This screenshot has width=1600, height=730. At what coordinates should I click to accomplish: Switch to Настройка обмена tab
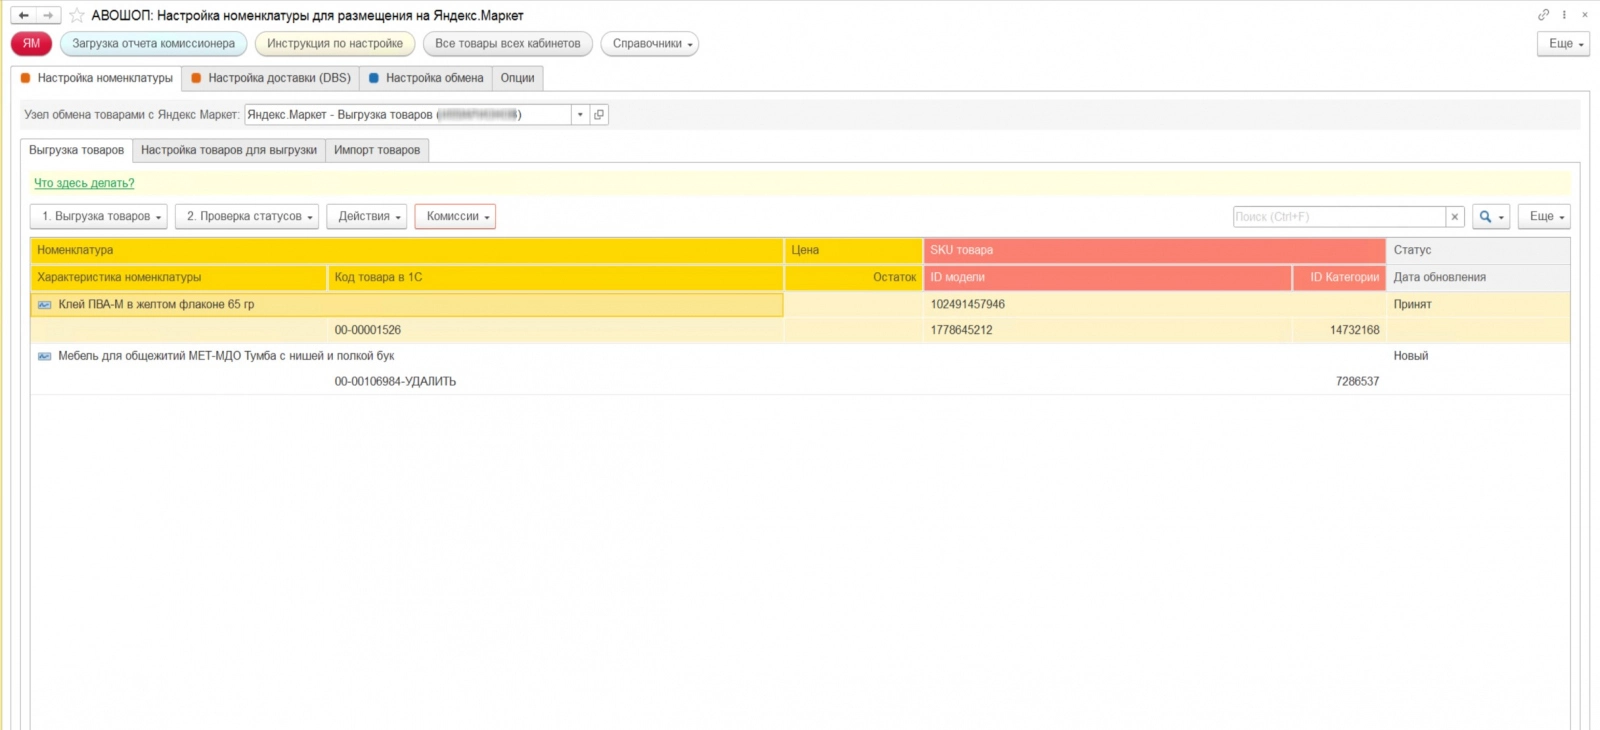point(426,78)
